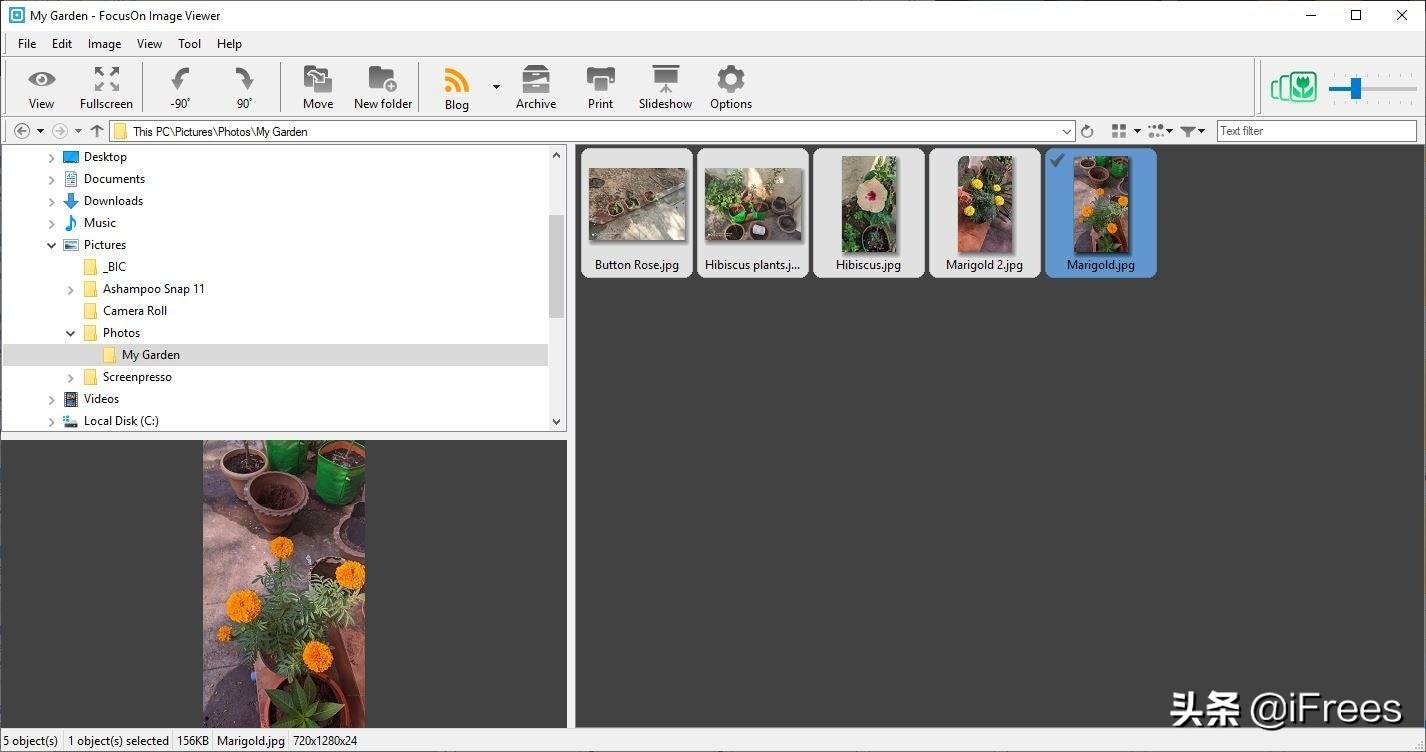Collapse the Pictures tree node
1426x752 pixels.
[x=52, y=245]
